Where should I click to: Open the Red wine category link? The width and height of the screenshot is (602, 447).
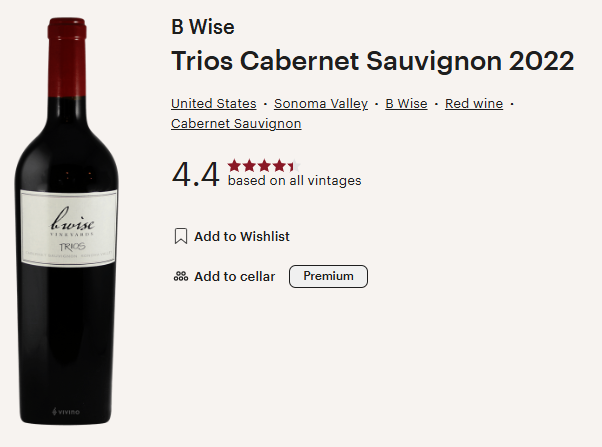coord(473,103)
